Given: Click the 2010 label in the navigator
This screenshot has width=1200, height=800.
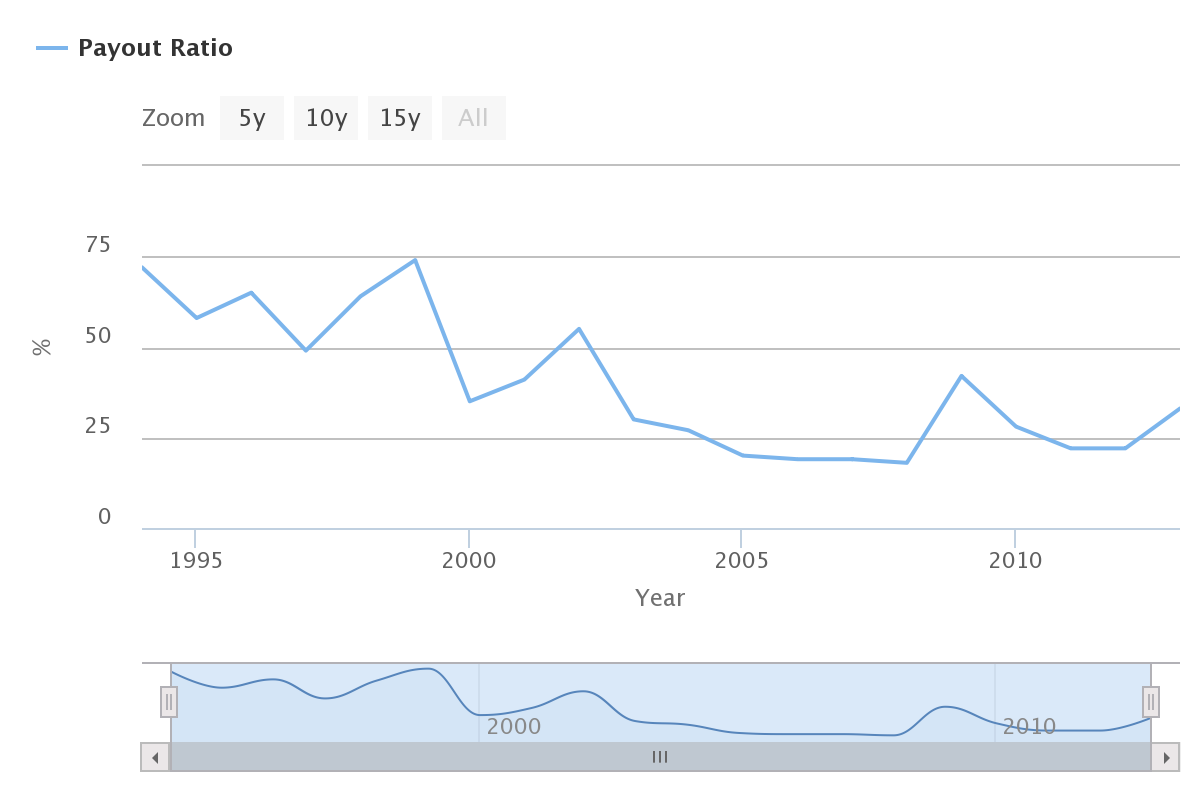Looking at the screenshot, I should pyautogui.click(x=1029, y=727).
